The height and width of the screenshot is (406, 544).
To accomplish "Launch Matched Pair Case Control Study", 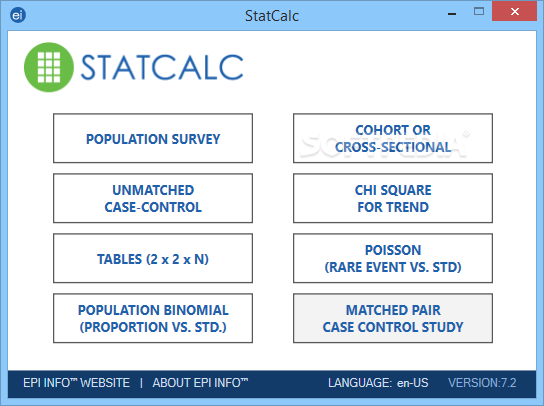I will [x=393, y=318].
